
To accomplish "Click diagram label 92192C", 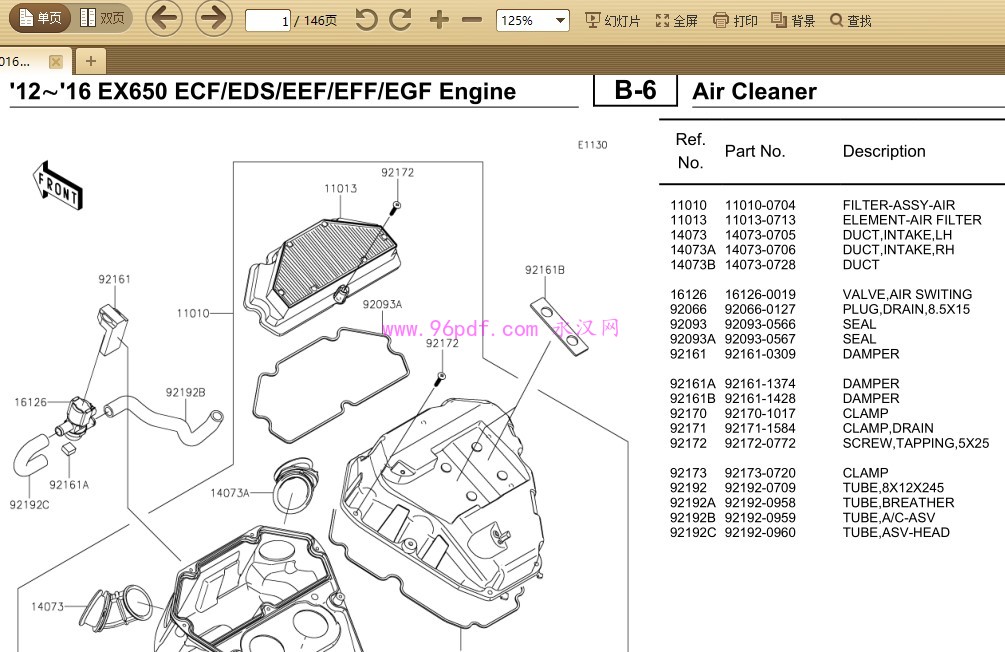I will pos(29,505).
